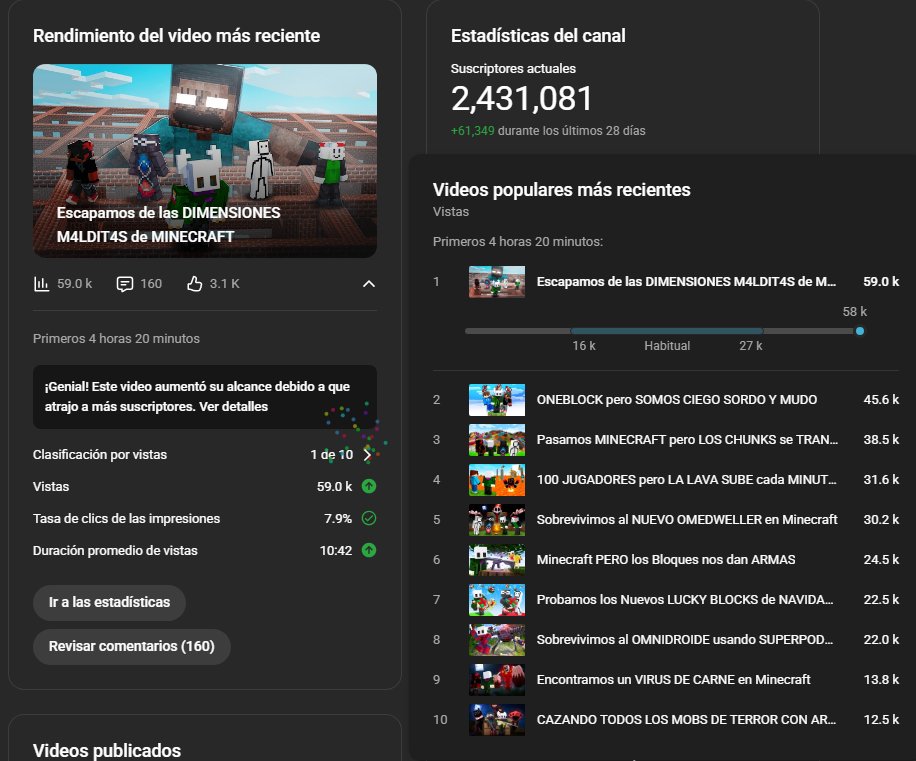Click popular list title 'Escapamos de las DIMENSIONES M4LDIT4S de M...'

pyautogui.click(x=686, y=282)
